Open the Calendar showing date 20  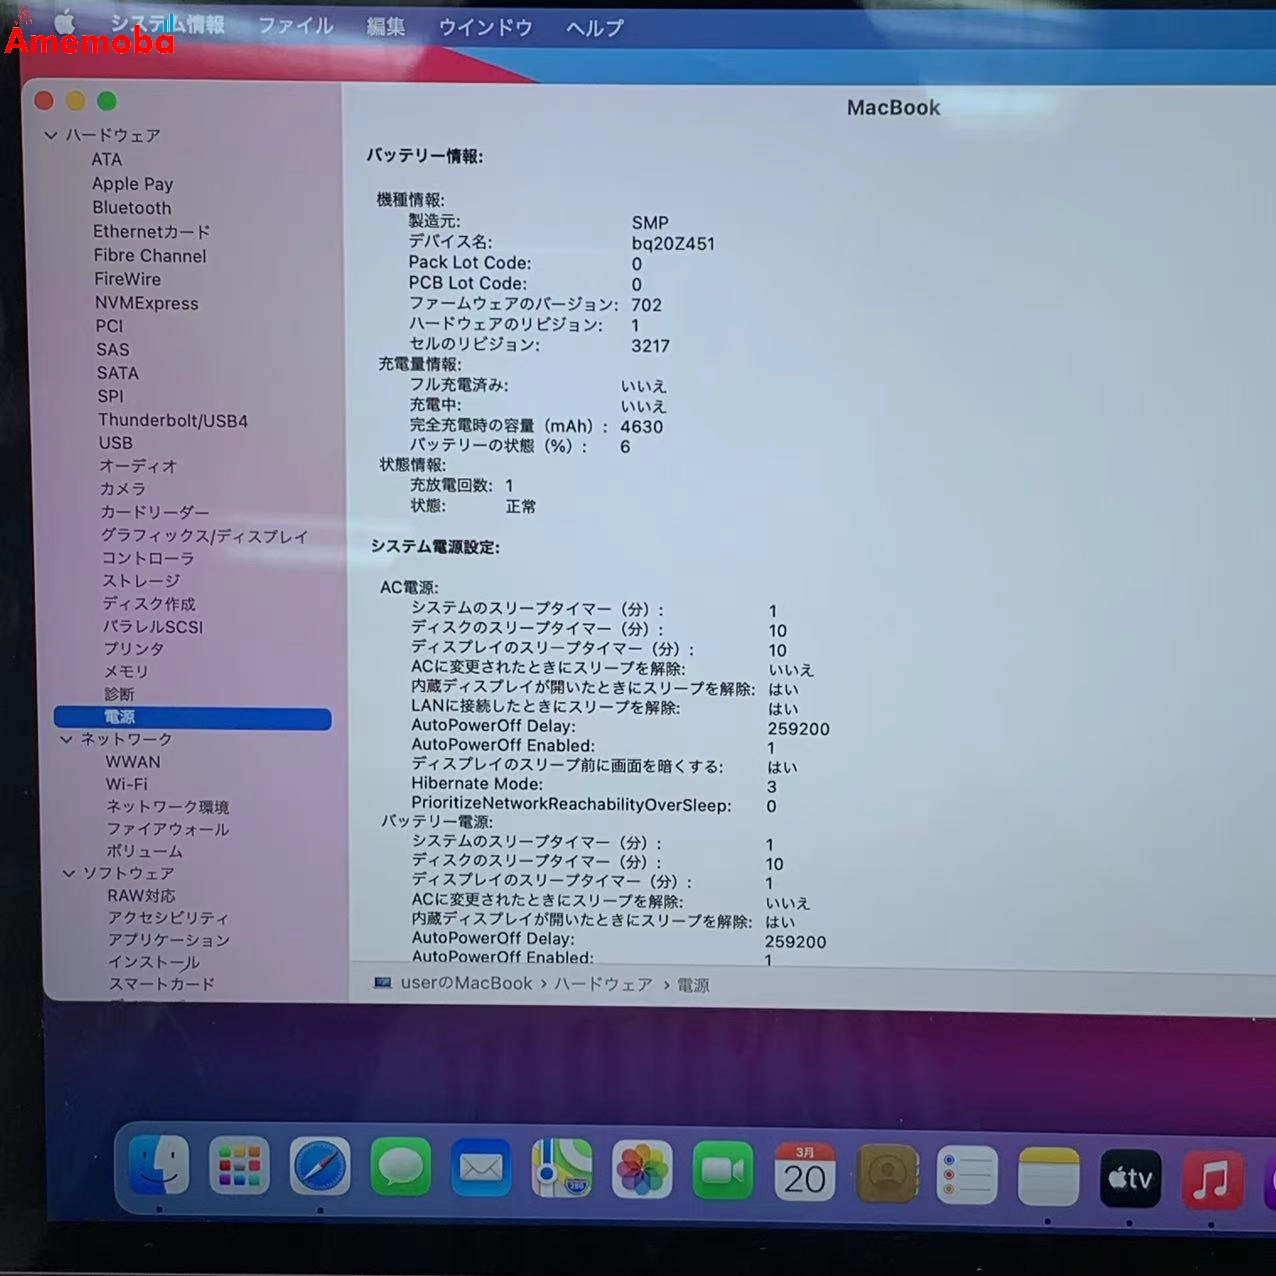(x=805, y=1170)
